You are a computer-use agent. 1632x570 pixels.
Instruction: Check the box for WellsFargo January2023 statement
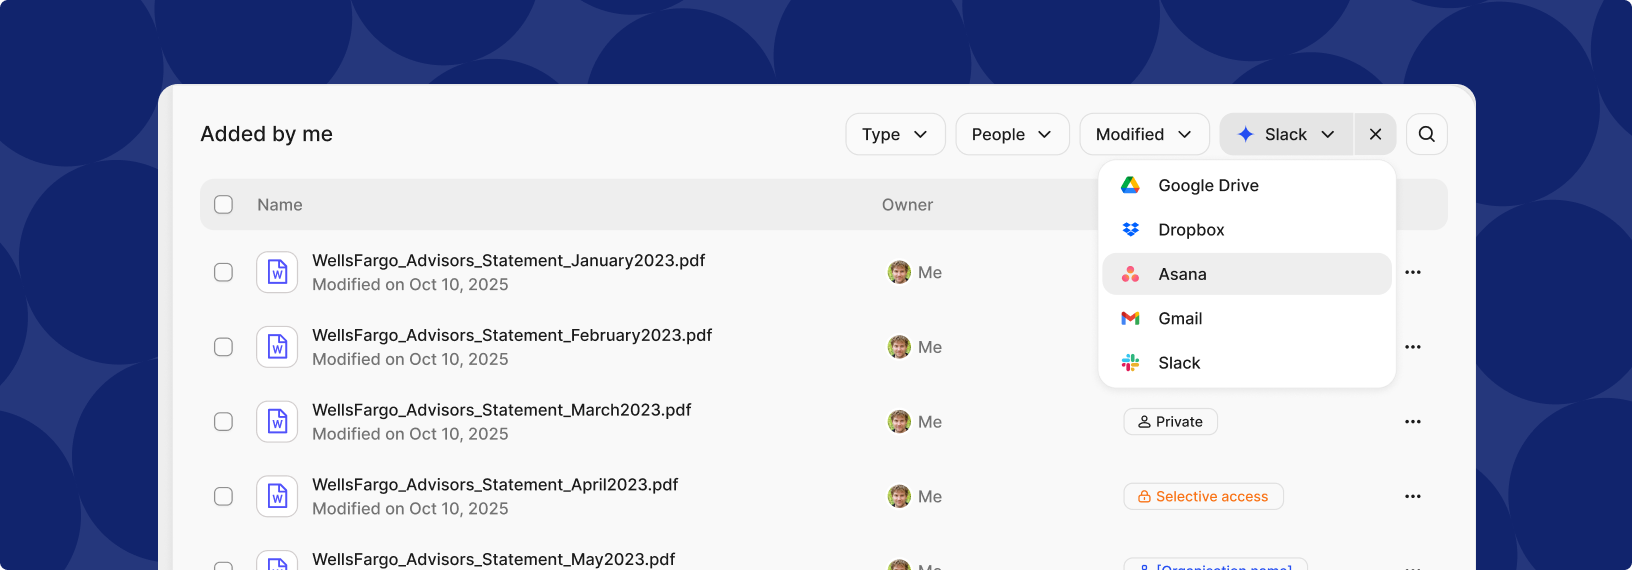click(x=224, y=272)
